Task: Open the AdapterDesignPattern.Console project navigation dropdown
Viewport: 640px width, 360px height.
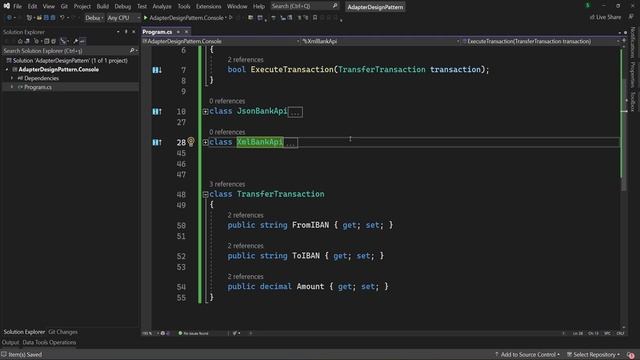Action: (x=221, y=41)
